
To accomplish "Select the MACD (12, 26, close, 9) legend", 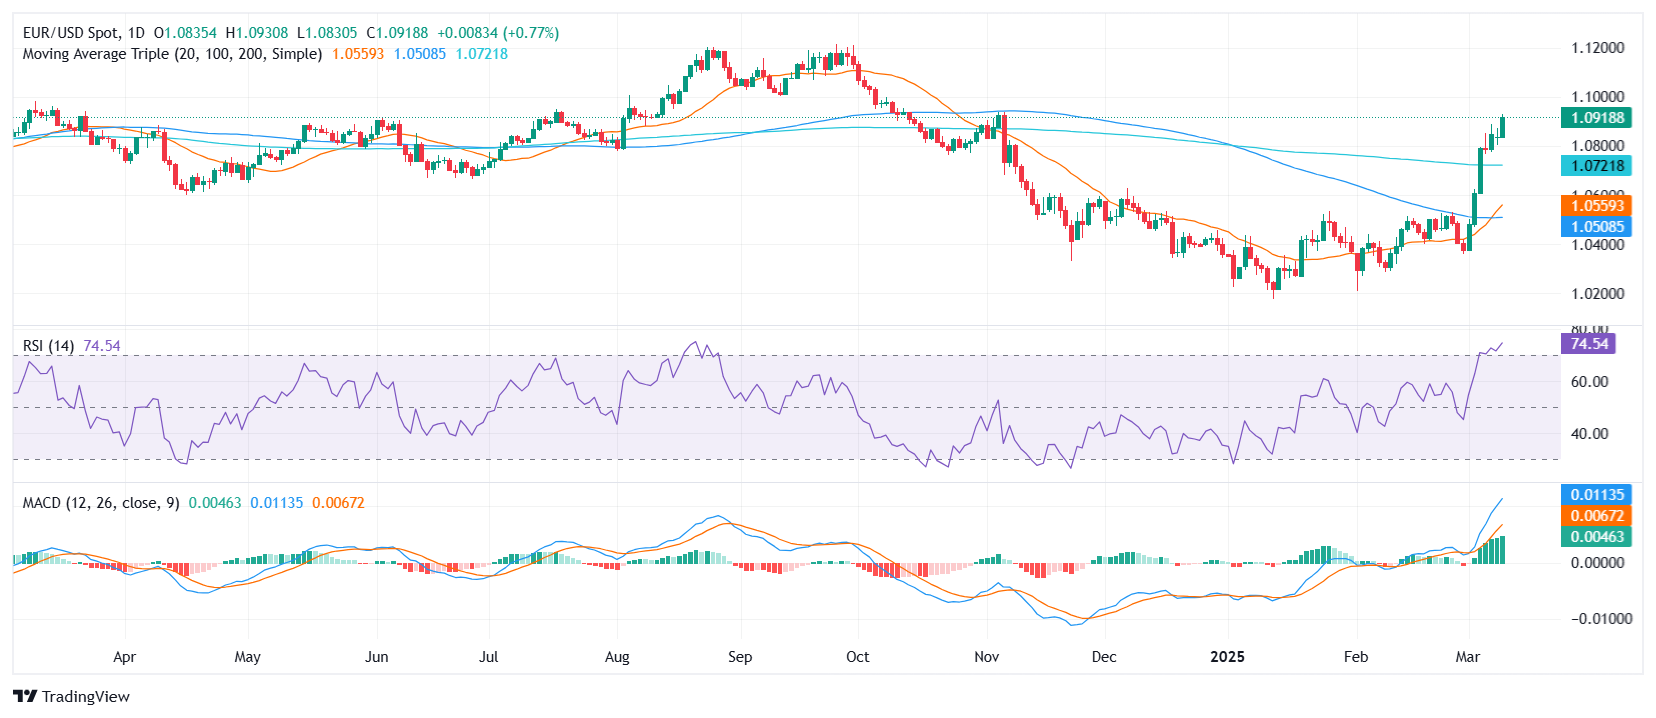I will coord(101,503).
